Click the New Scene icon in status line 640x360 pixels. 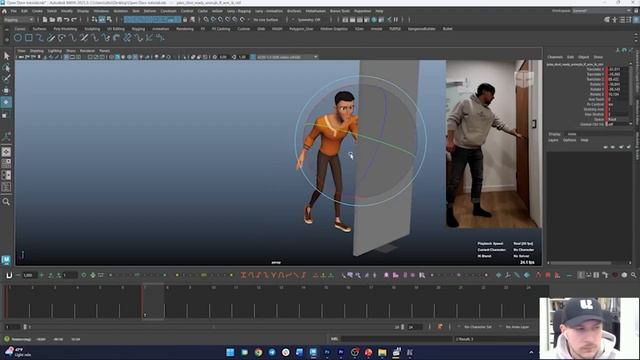pyautogui.click(x=45, y=20)
